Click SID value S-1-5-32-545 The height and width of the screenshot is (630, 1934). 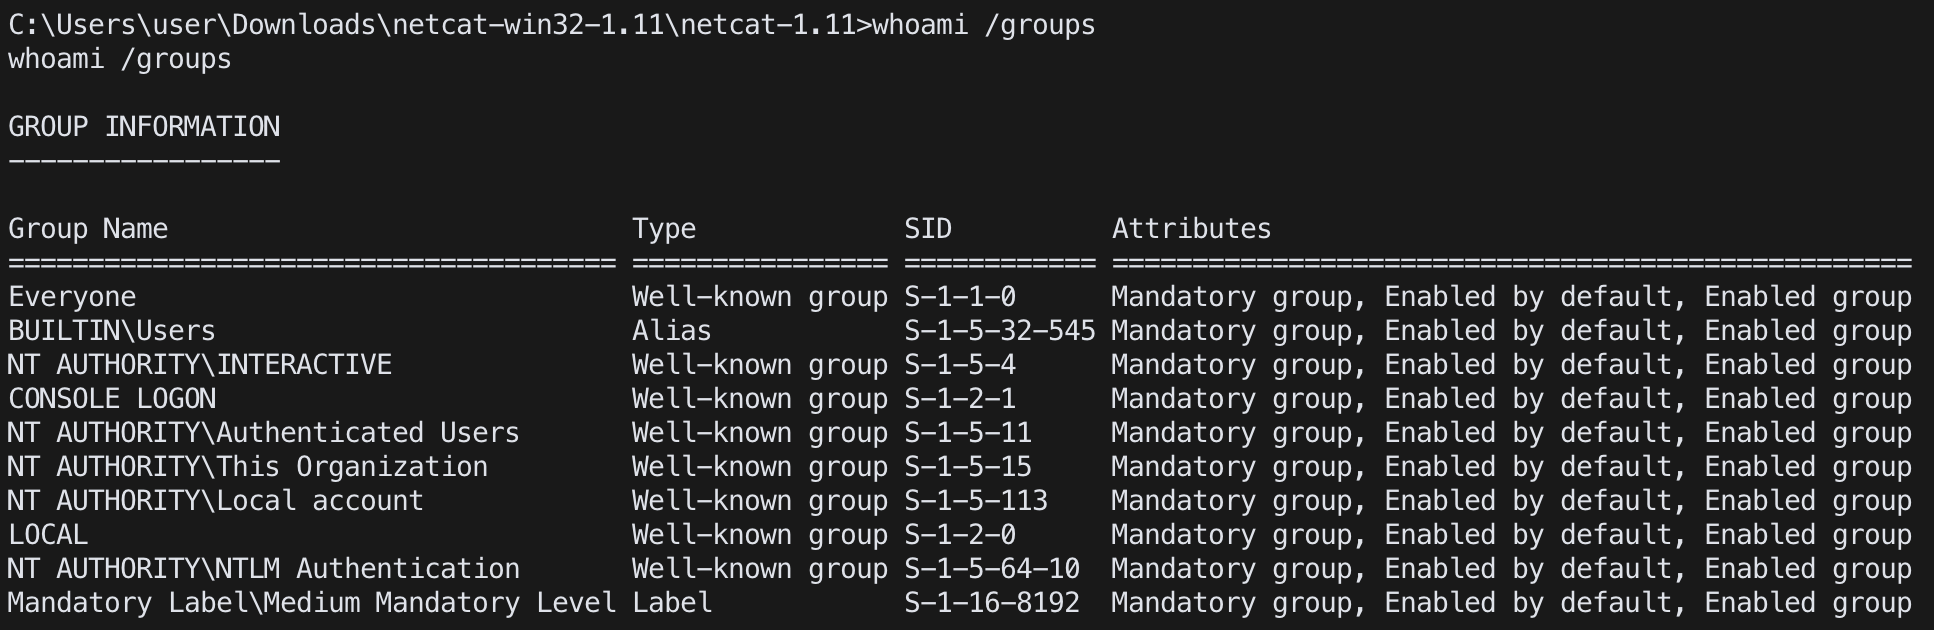(1000, 331)
